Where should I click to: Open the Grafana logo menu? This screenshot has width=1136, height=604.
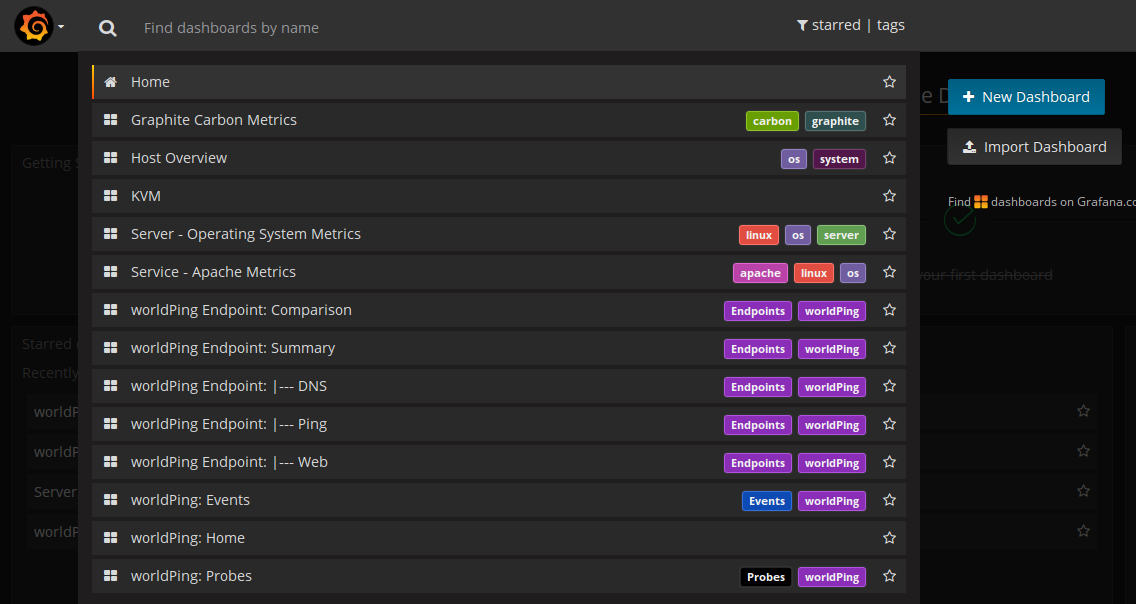click(34, 26)
